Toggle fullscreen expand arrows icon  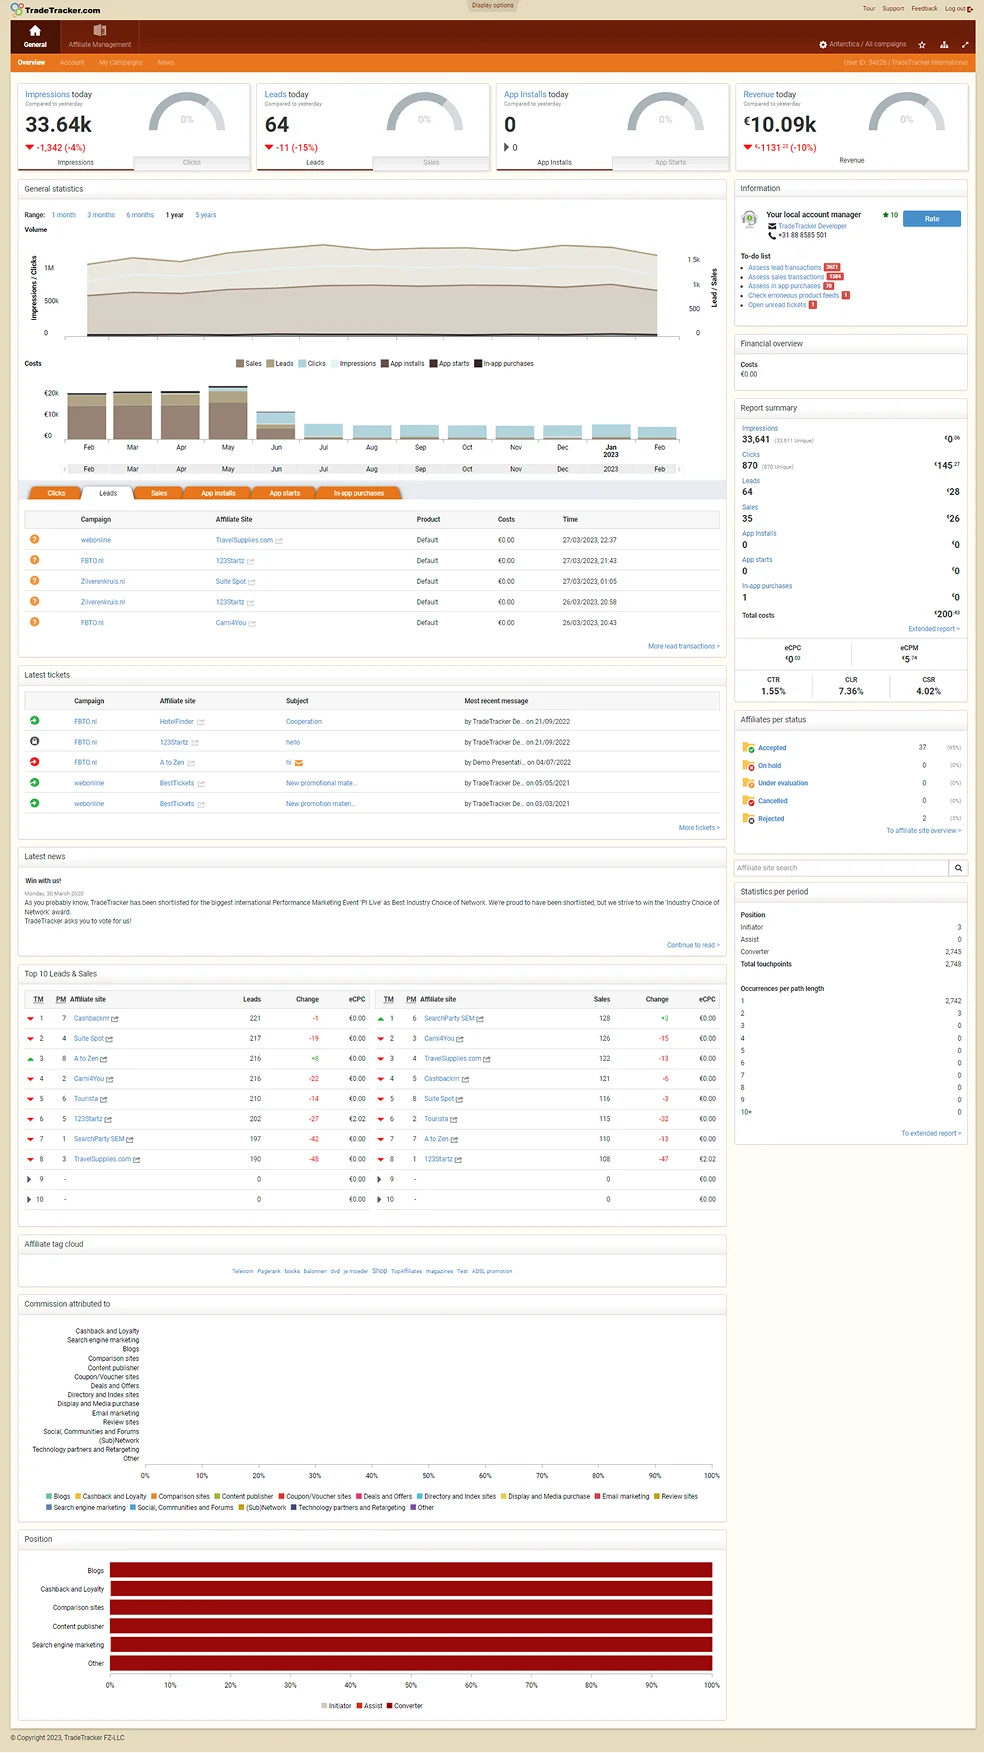coord(965,44)
